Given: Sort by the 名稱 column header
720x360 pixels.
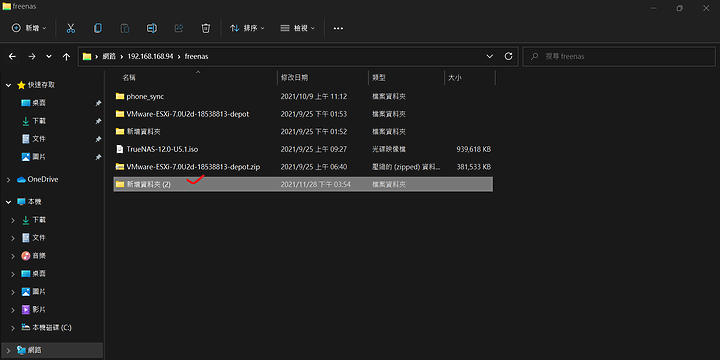Looking at the screenshot, I should point(129,78).
